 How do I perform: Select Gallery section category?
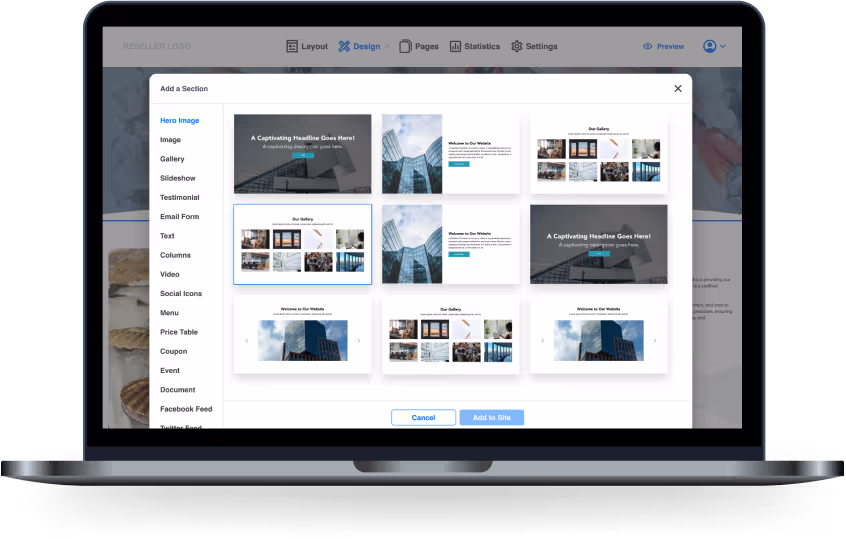(x=172, y=159)
